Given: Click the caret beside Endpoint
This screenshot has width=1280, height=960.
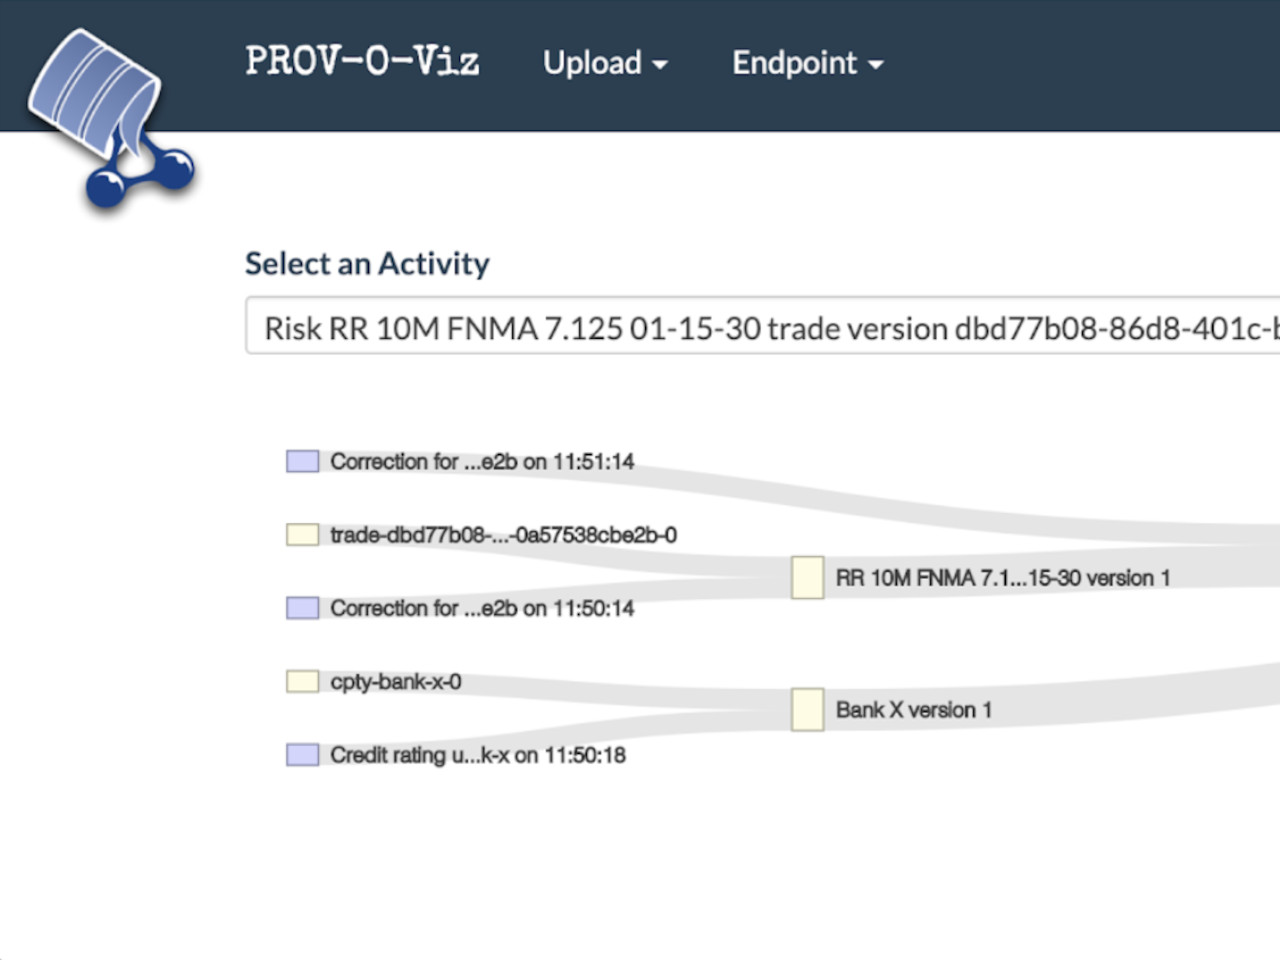Looking at the screenshot, I should click(x=876, y=63).
